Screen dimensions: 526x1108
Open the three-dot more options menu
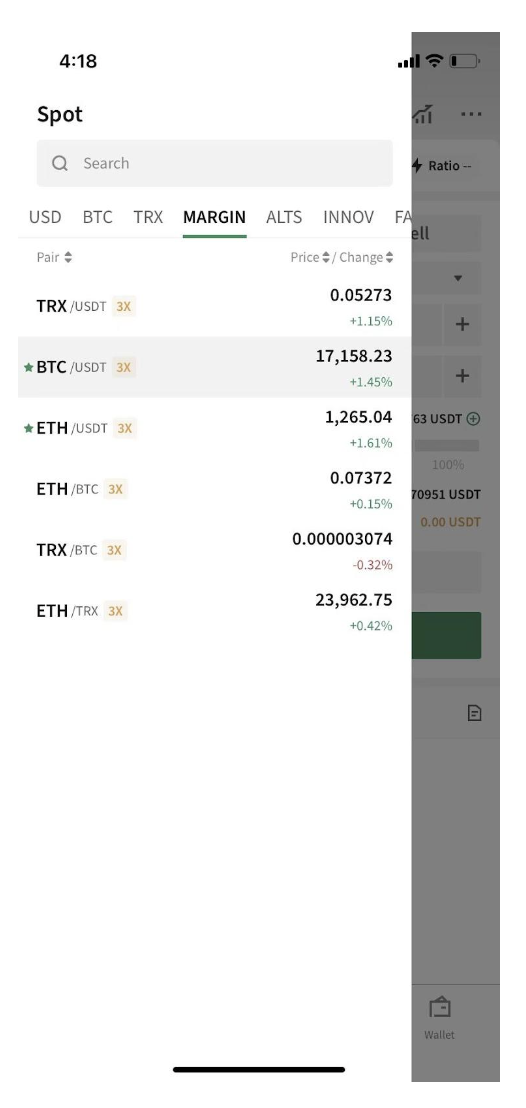(471, 114)
